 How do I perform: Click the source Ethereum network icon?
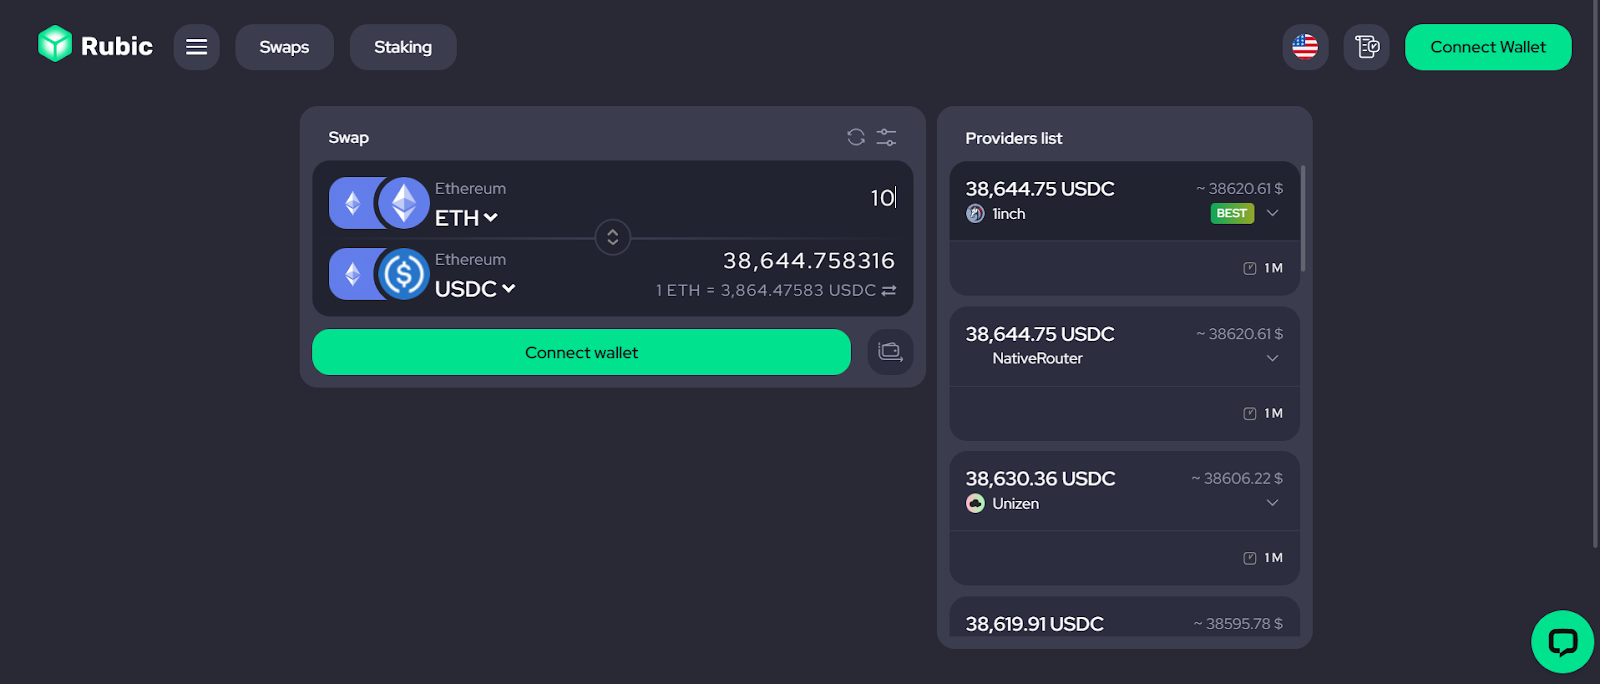pos(352,203)
